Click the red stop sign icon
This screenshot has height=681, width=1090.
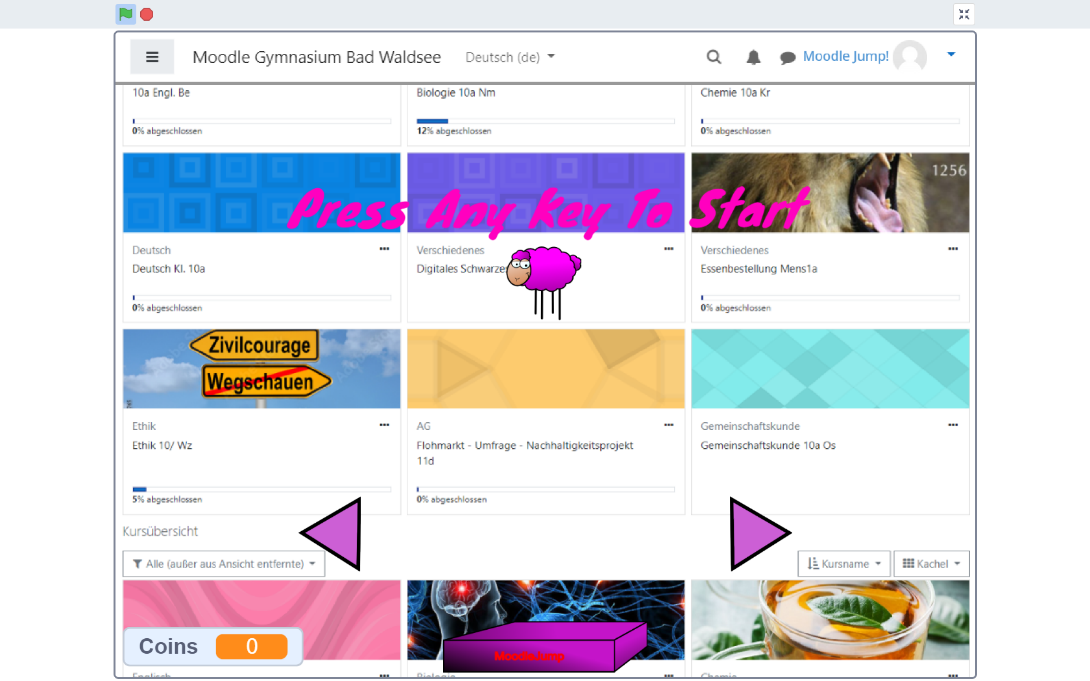[x=147, y=14]
